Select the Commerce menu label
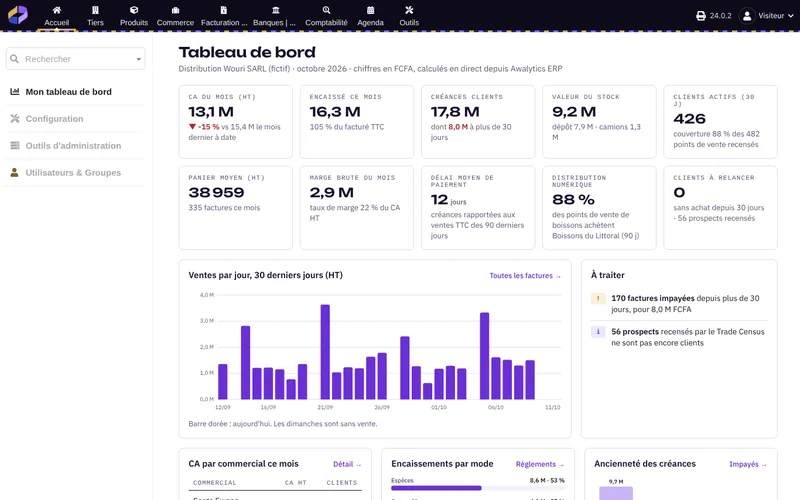This screenshot has width=800, height=500. tap(175, 22)
